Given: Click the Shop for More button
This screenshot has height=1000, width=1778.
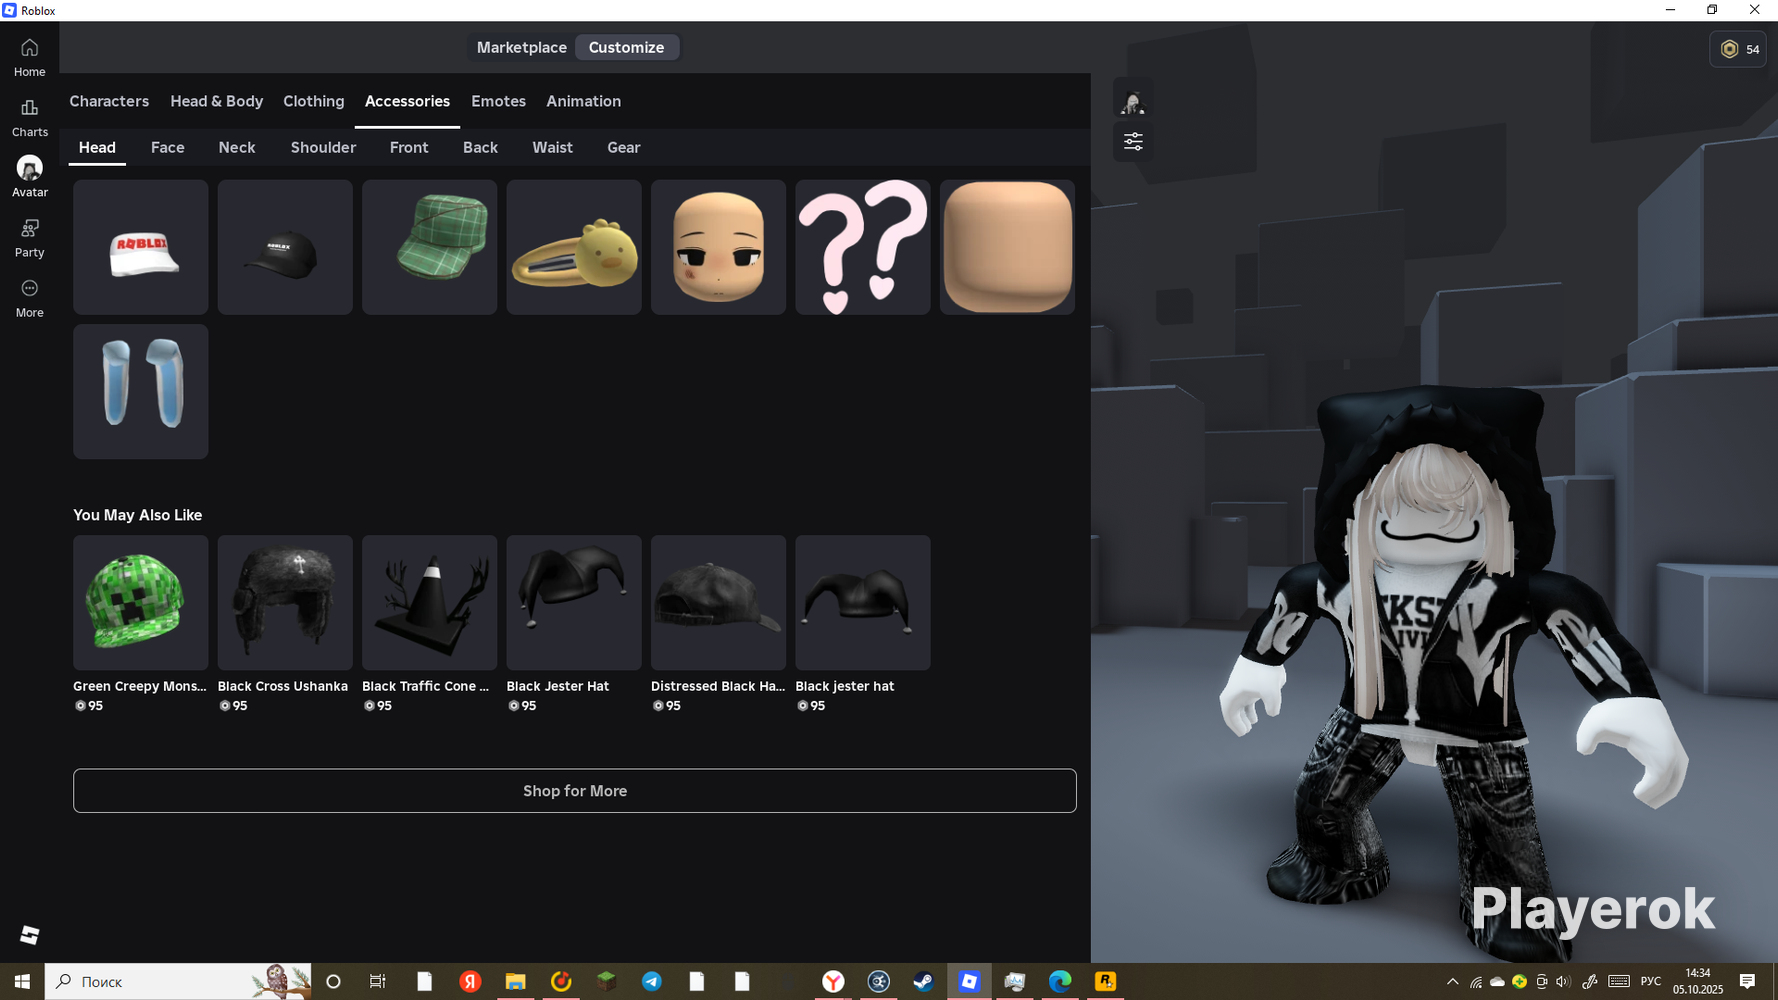Looking at the screenshot, I should tap(575, 791).
